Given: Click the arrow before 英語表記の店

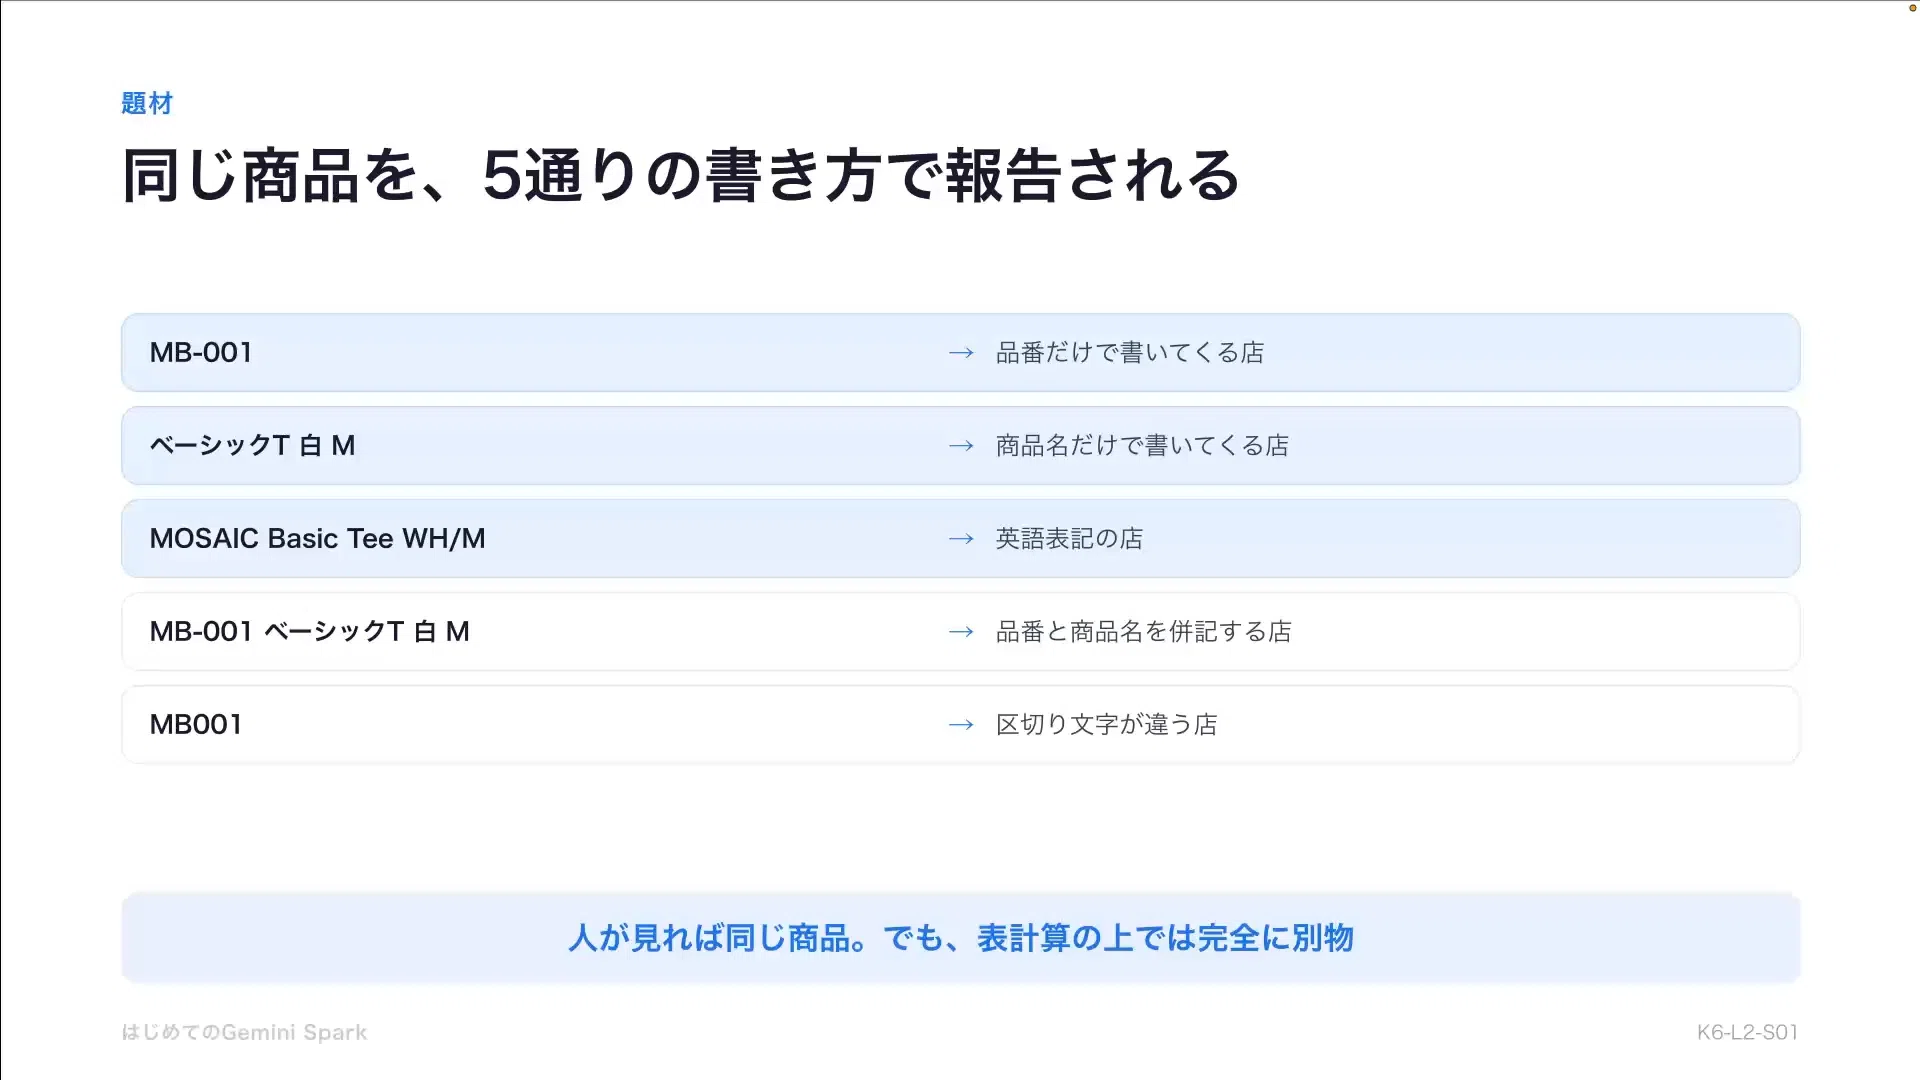Looking at the screenshot, I should [961, 539].
